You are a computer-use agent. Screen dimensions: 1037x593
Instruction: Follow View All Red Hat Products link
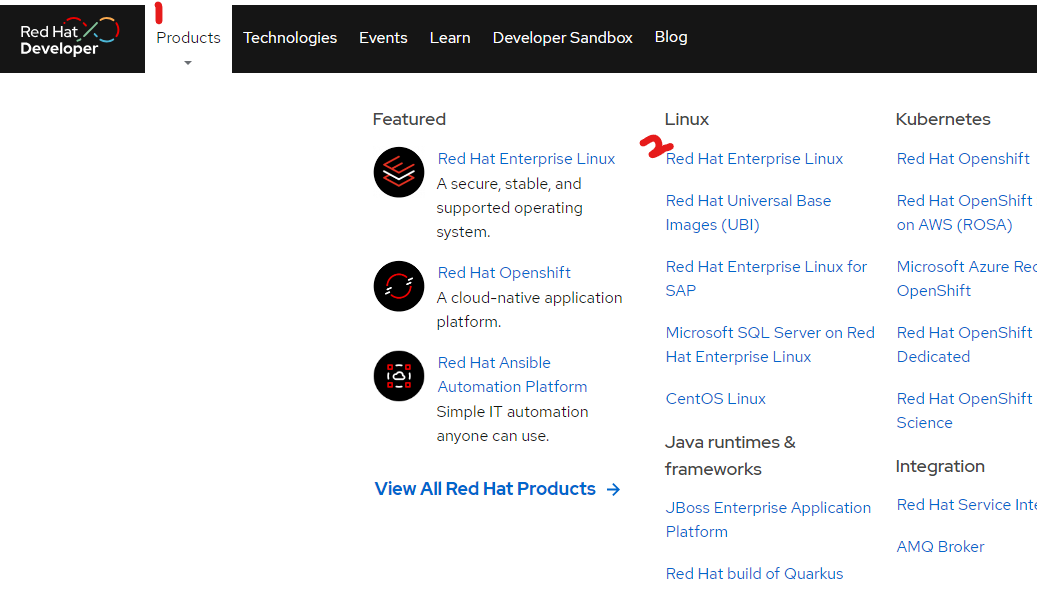tap(485, 489)
